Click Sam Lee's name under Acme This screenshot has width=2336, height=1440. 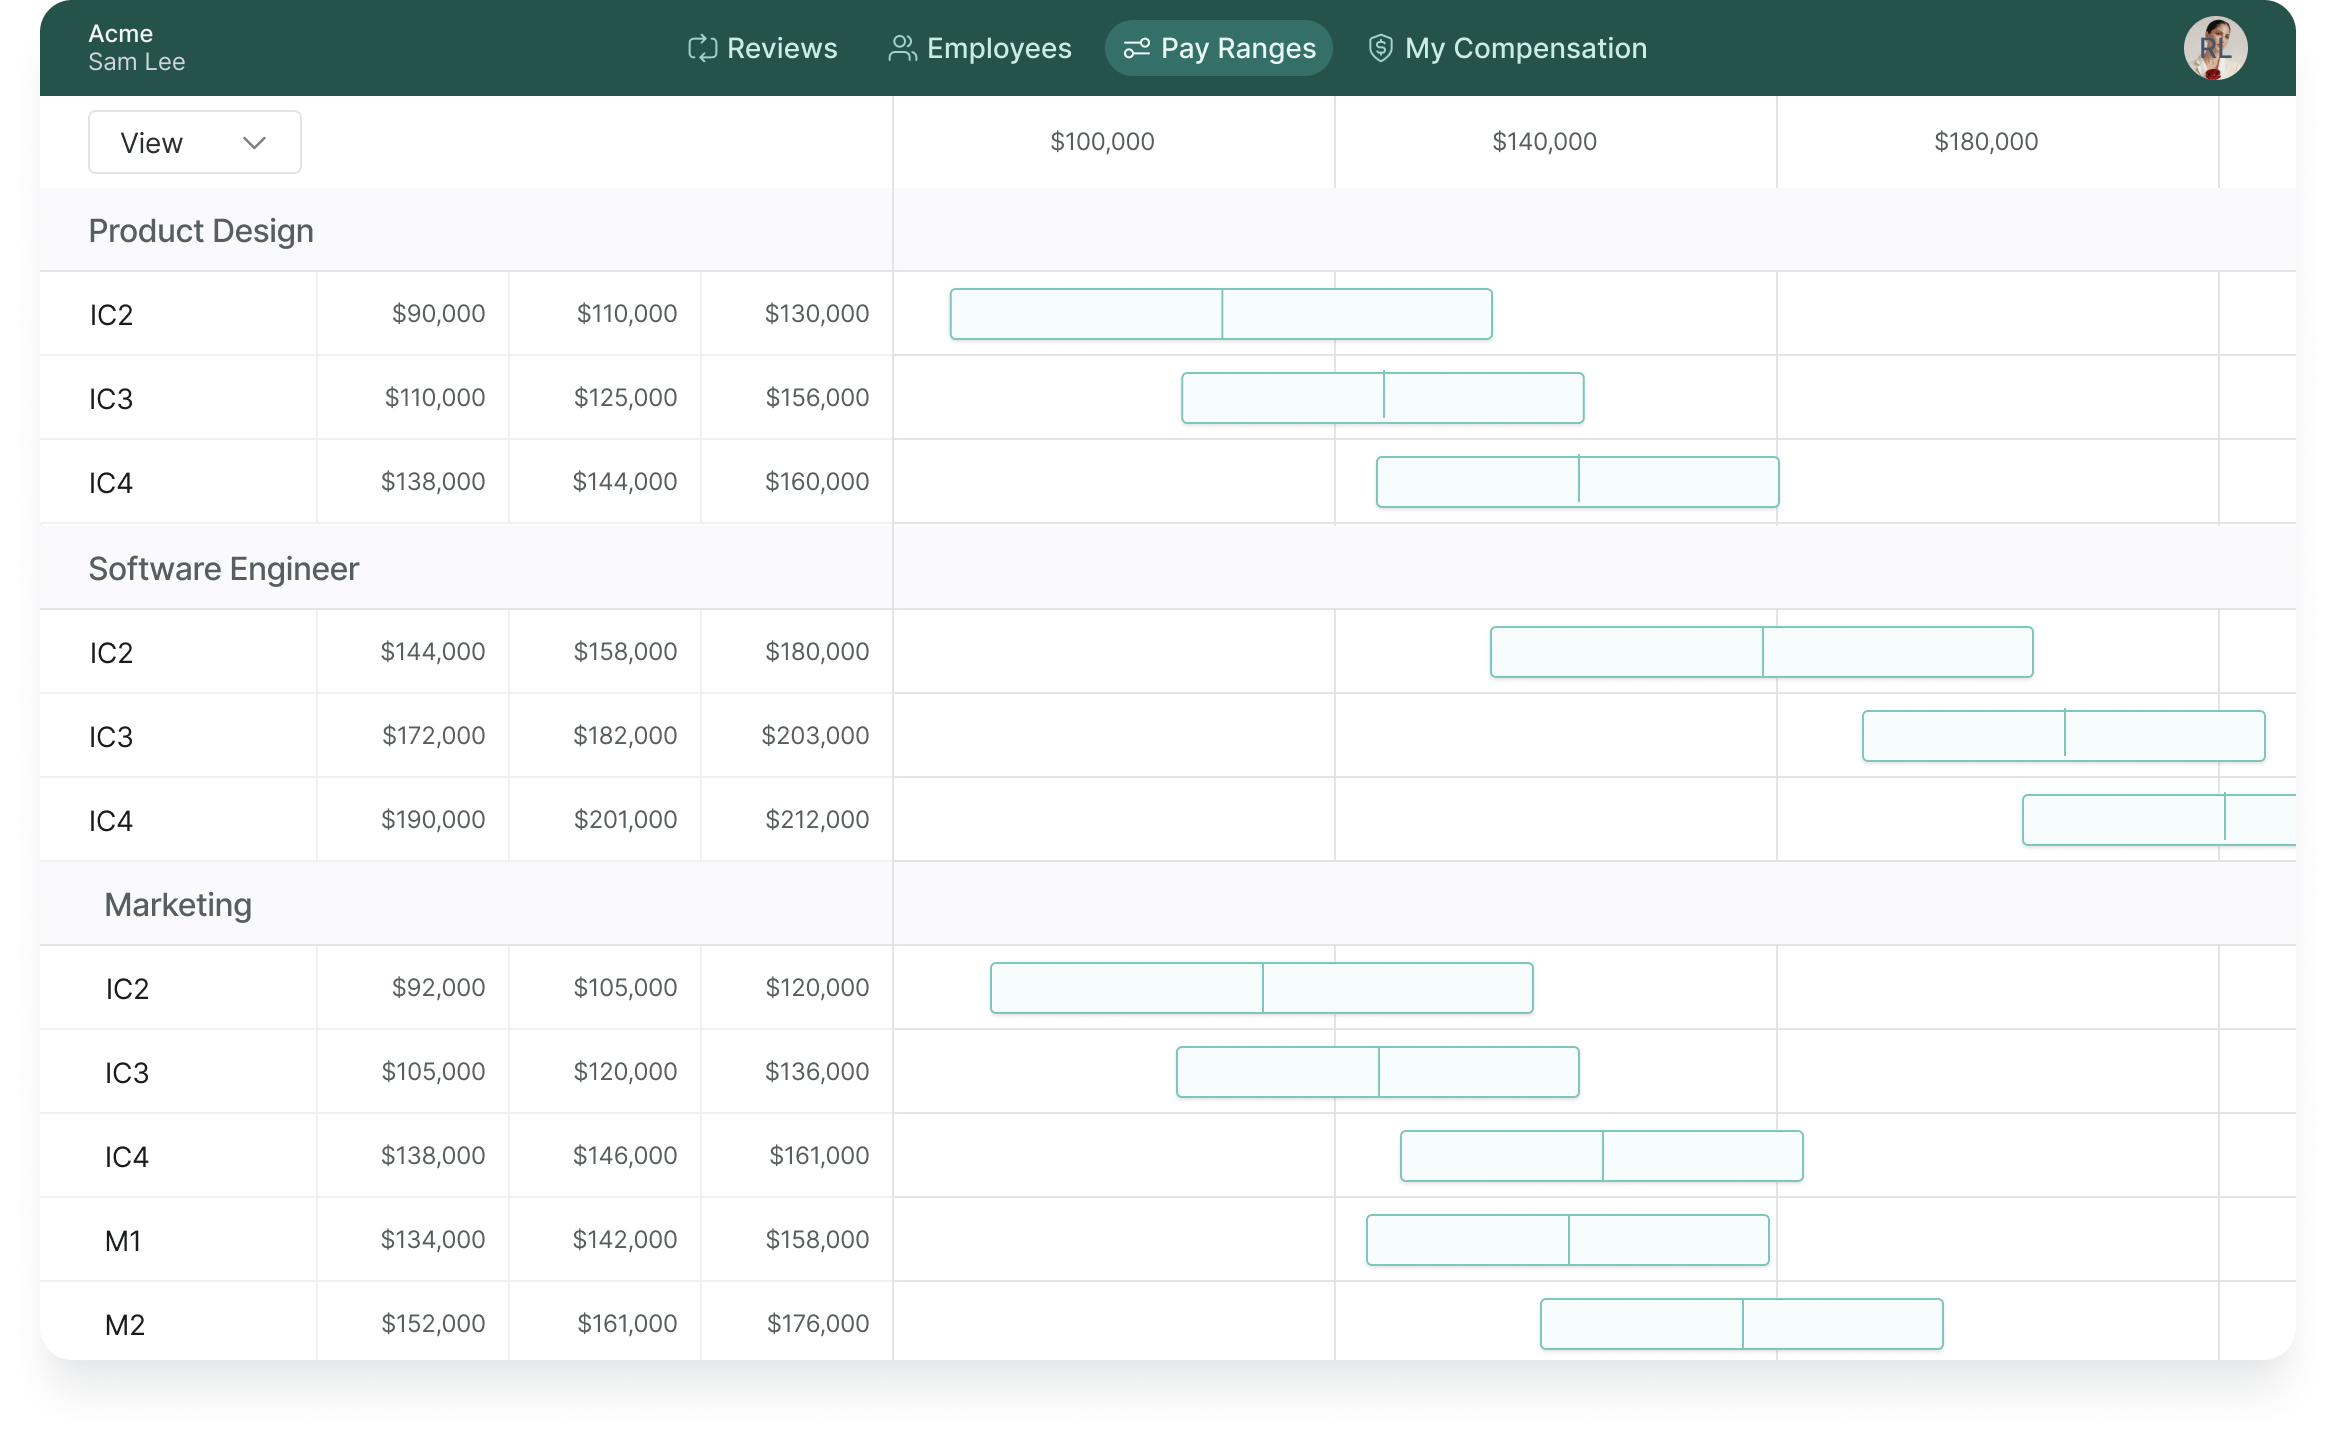[x=137, y=62]
